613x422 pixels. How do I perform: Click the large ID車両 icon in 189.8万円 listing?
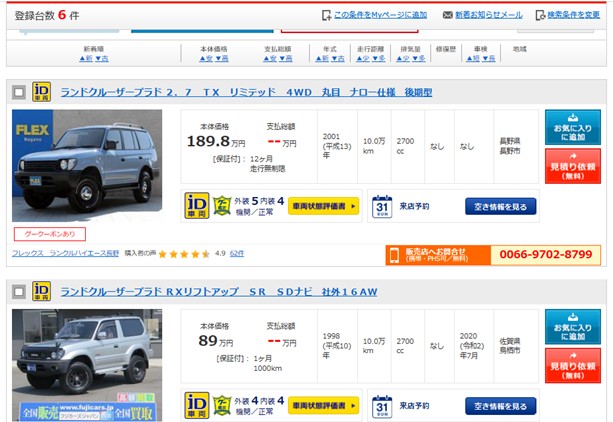pos(197,206)
